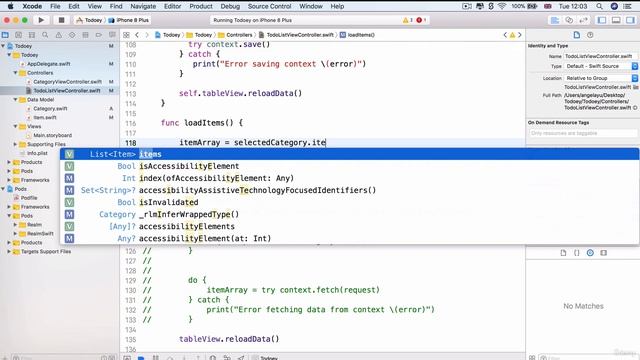Image resolution: width=640 pixels, height=360 pixels.
Task: Open the Editor menu
Action: click(x=172, y=6)
